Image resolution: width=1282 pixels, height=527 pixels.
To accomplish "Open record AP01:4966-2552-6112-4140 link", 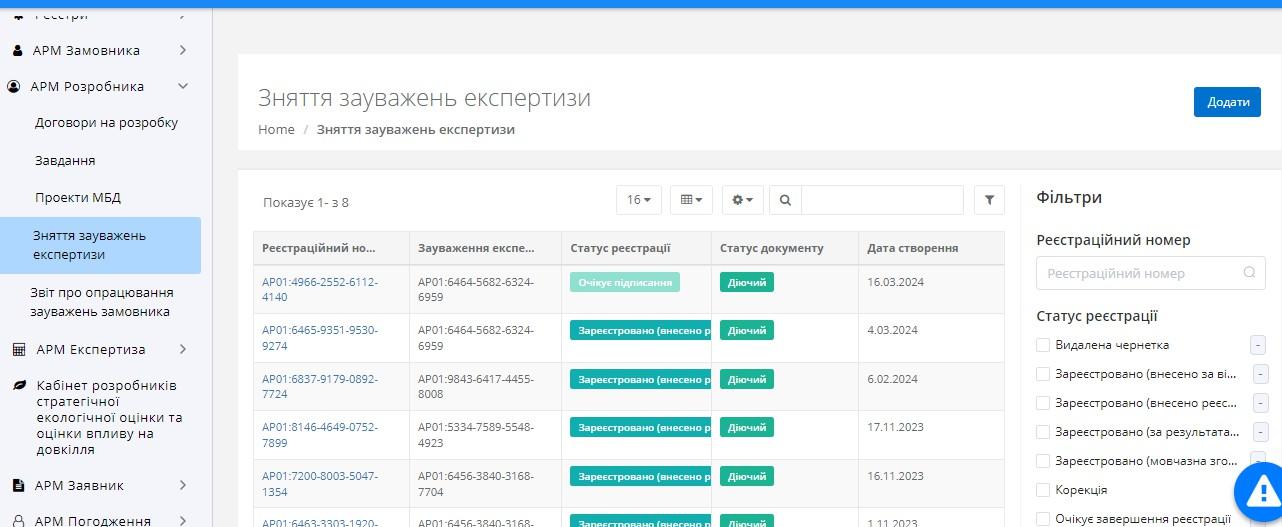I will [x=319, y=289].
